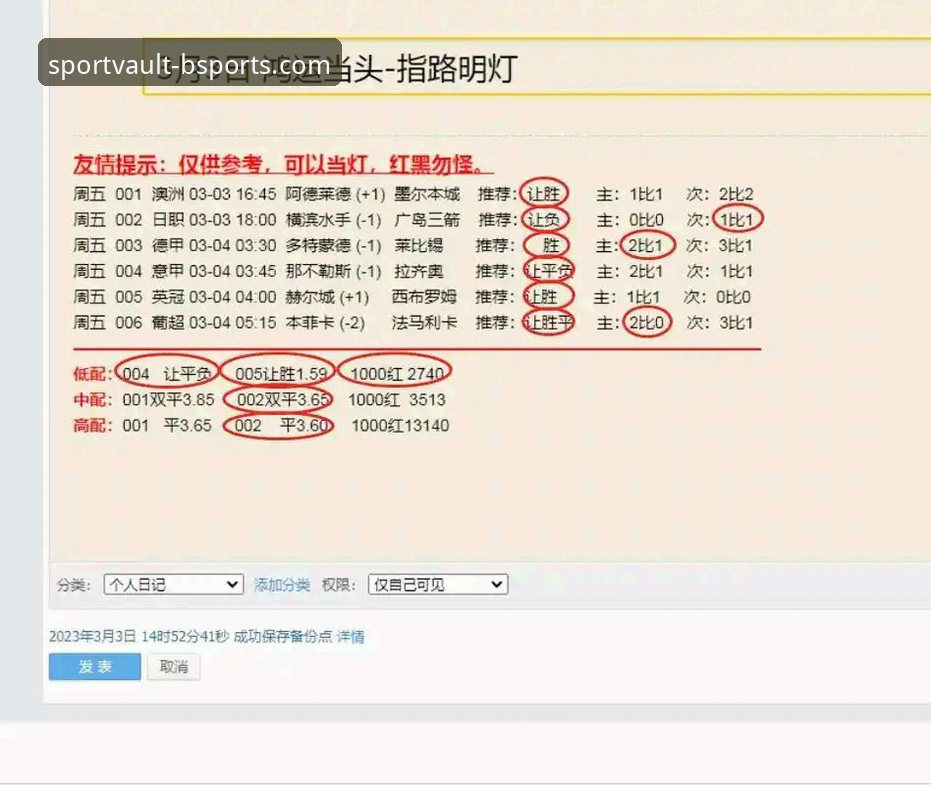This screenshot has width=931, height=785.
Task: Click the 高配 label
Action: pos(92,425)
